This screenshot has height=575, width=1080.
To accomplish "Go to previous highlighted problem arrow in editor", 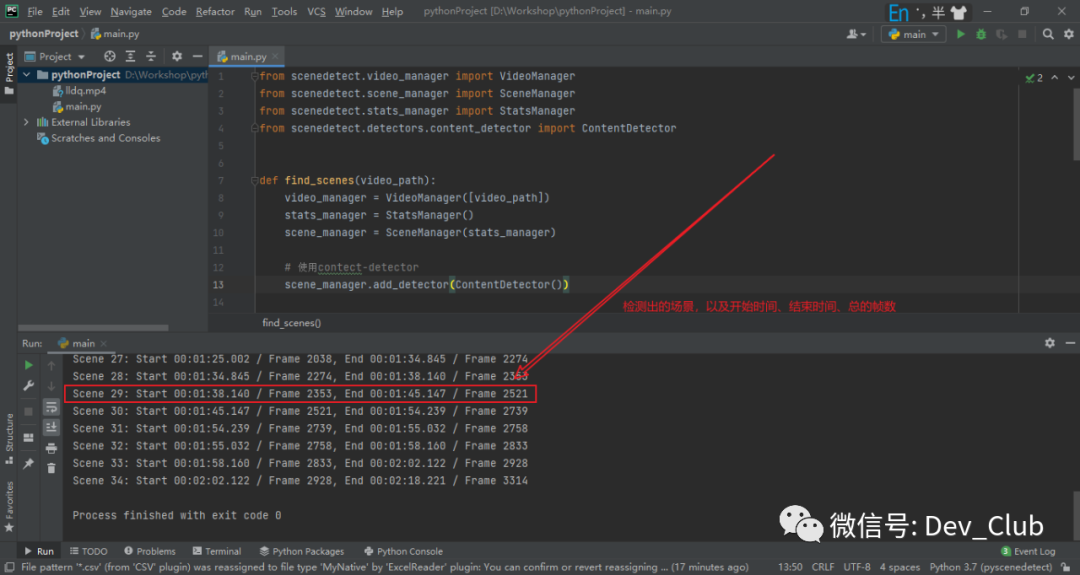I will click(1055, 78).
